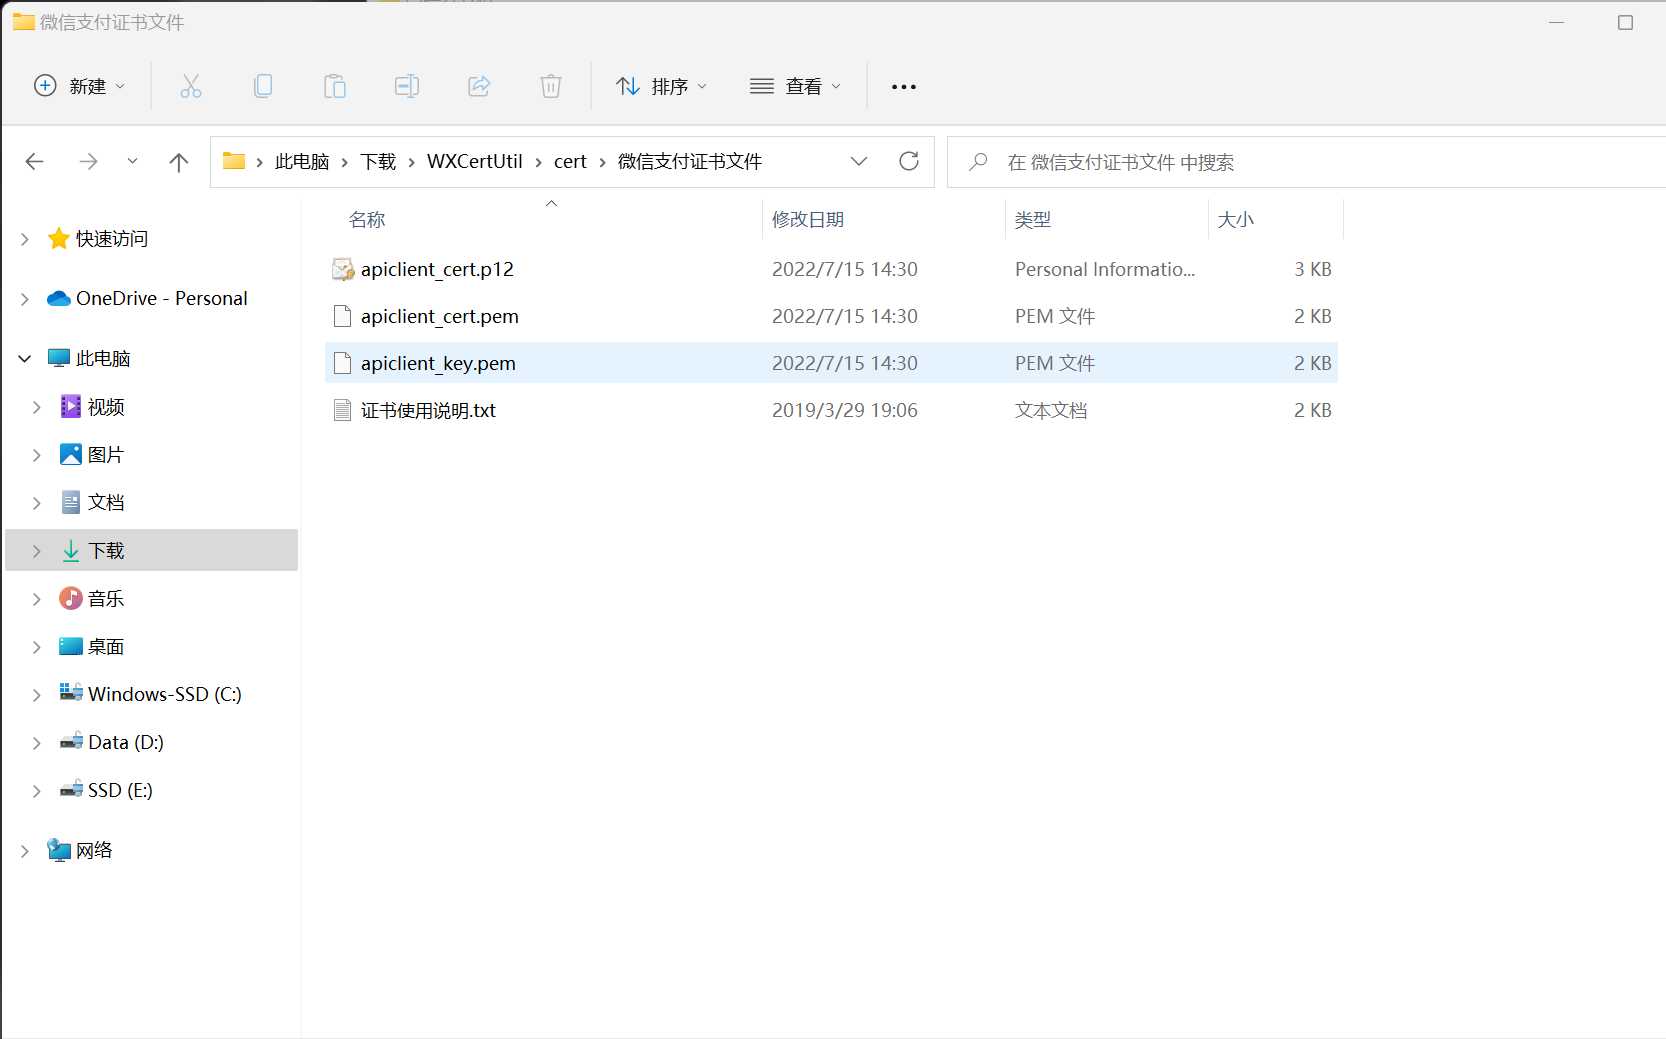Sort by 大小 column header
The height and width of the screenshot is (1039, 1666).
[1276, 219]
